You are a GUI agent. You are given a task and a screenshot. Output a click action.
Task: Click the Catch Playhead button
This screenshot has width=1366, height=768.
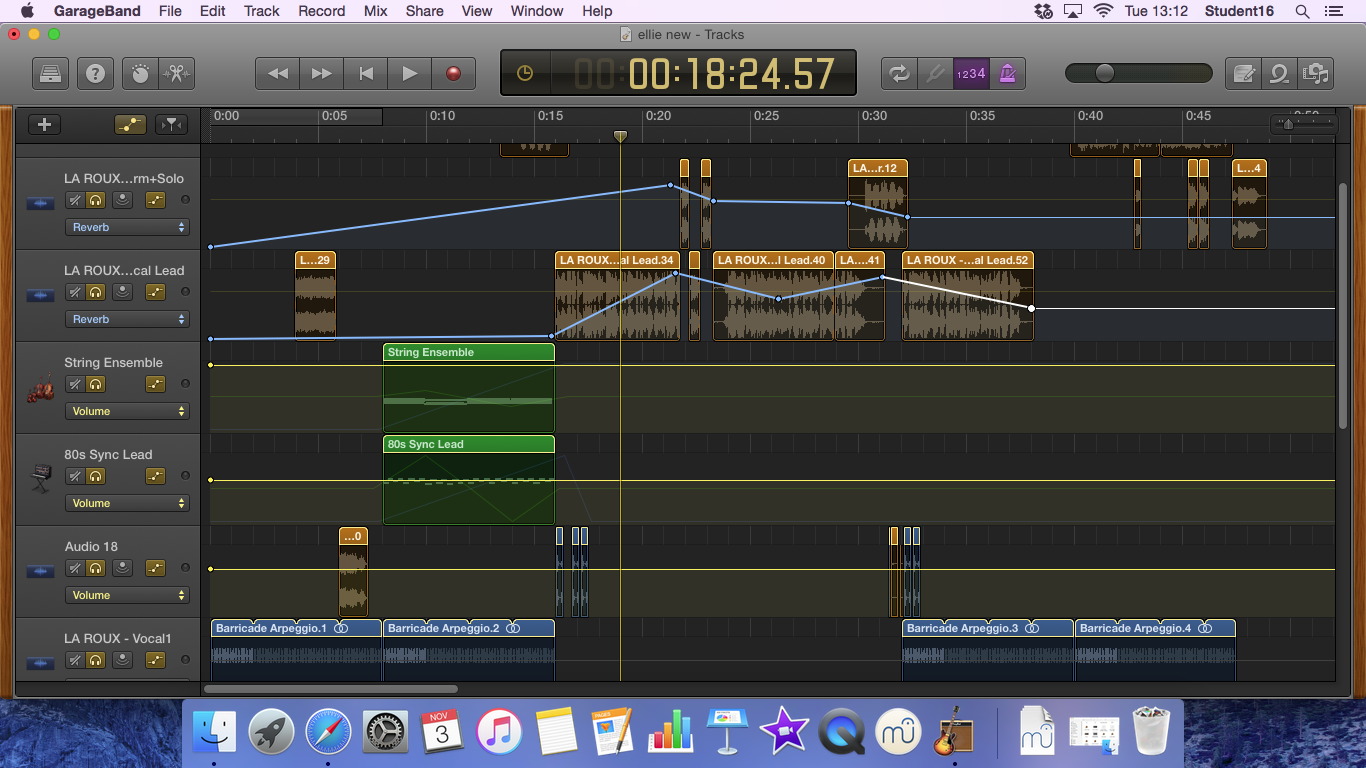172,125
